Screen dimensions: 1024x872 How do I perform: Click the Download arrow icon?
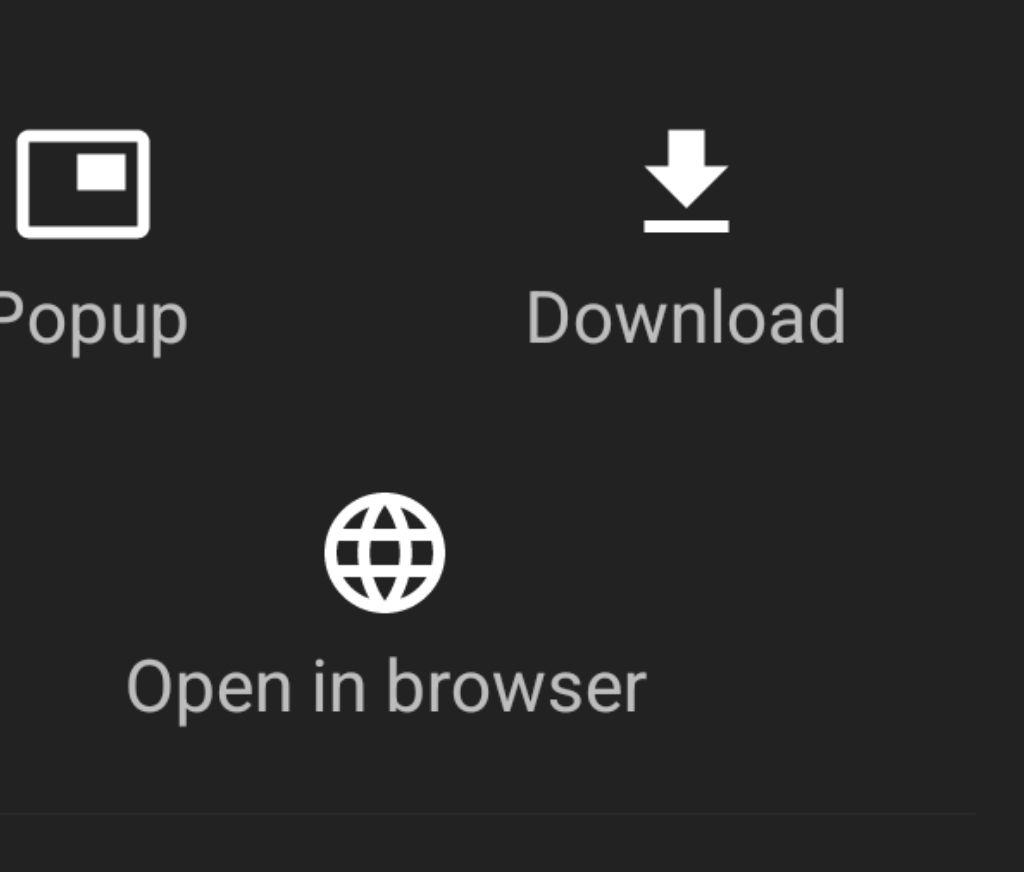(x=686, y=181)
